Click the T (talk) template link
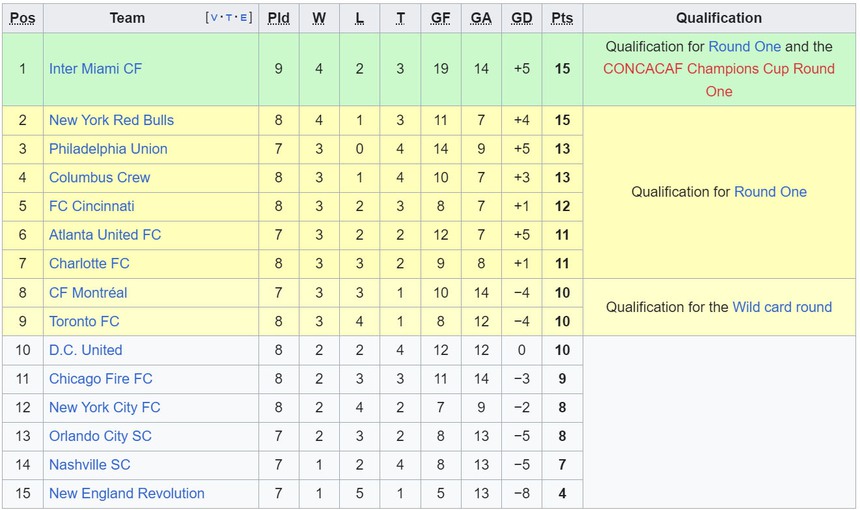The image size is (860, 510). point(229,18)
